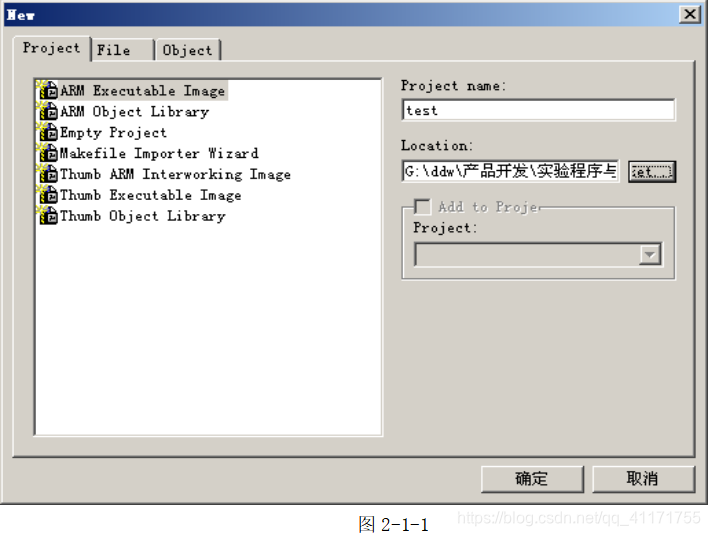Expand the Project dropdown arrow
Viewport: 710px width, 536px height.
pos(650,254)
